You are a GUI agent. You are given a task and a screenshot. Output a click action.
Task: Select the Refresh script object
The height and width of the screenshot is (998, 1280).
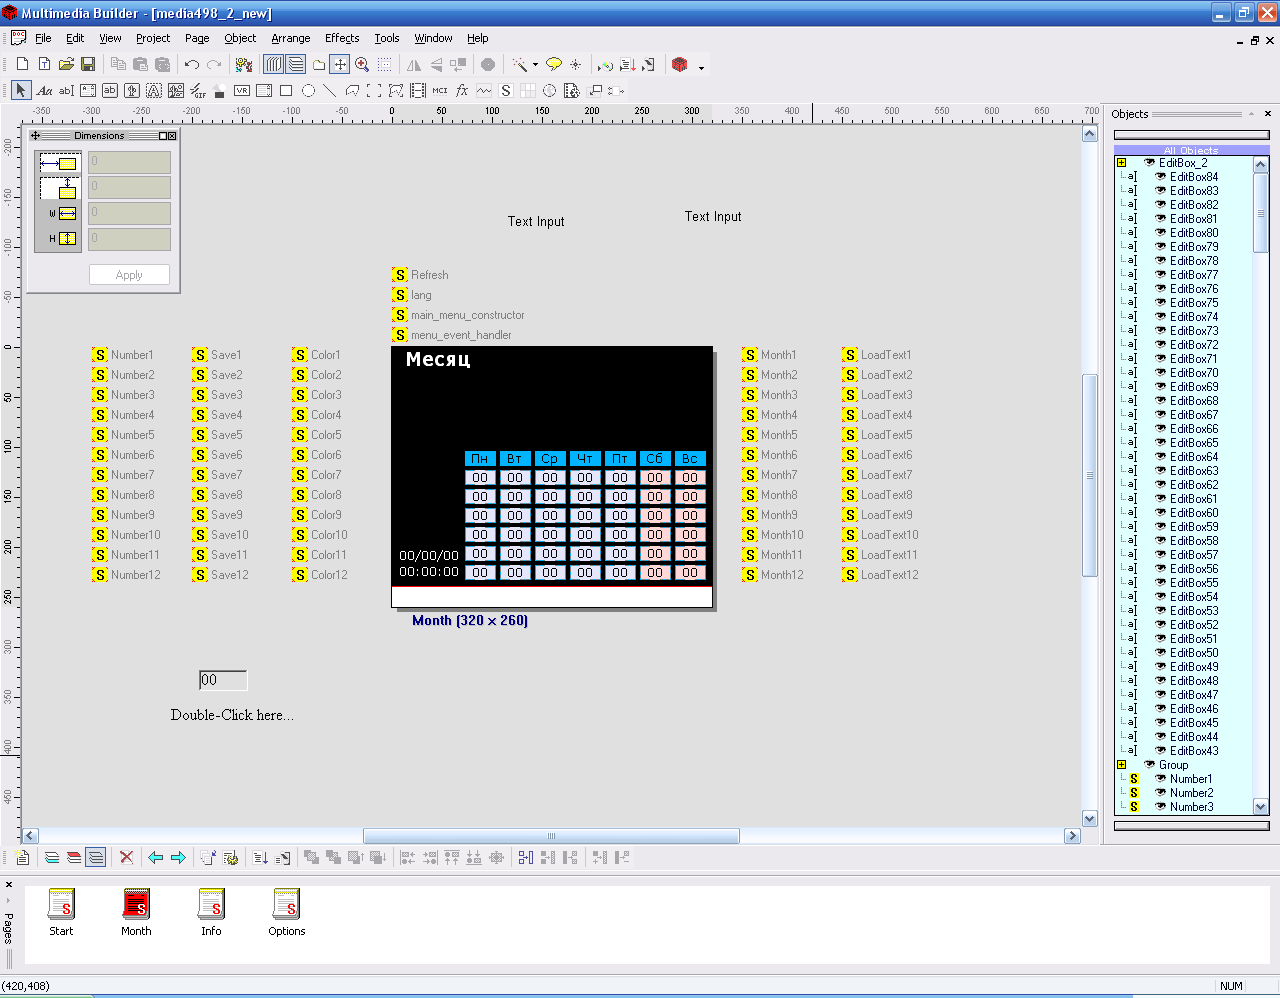(421, 275)
